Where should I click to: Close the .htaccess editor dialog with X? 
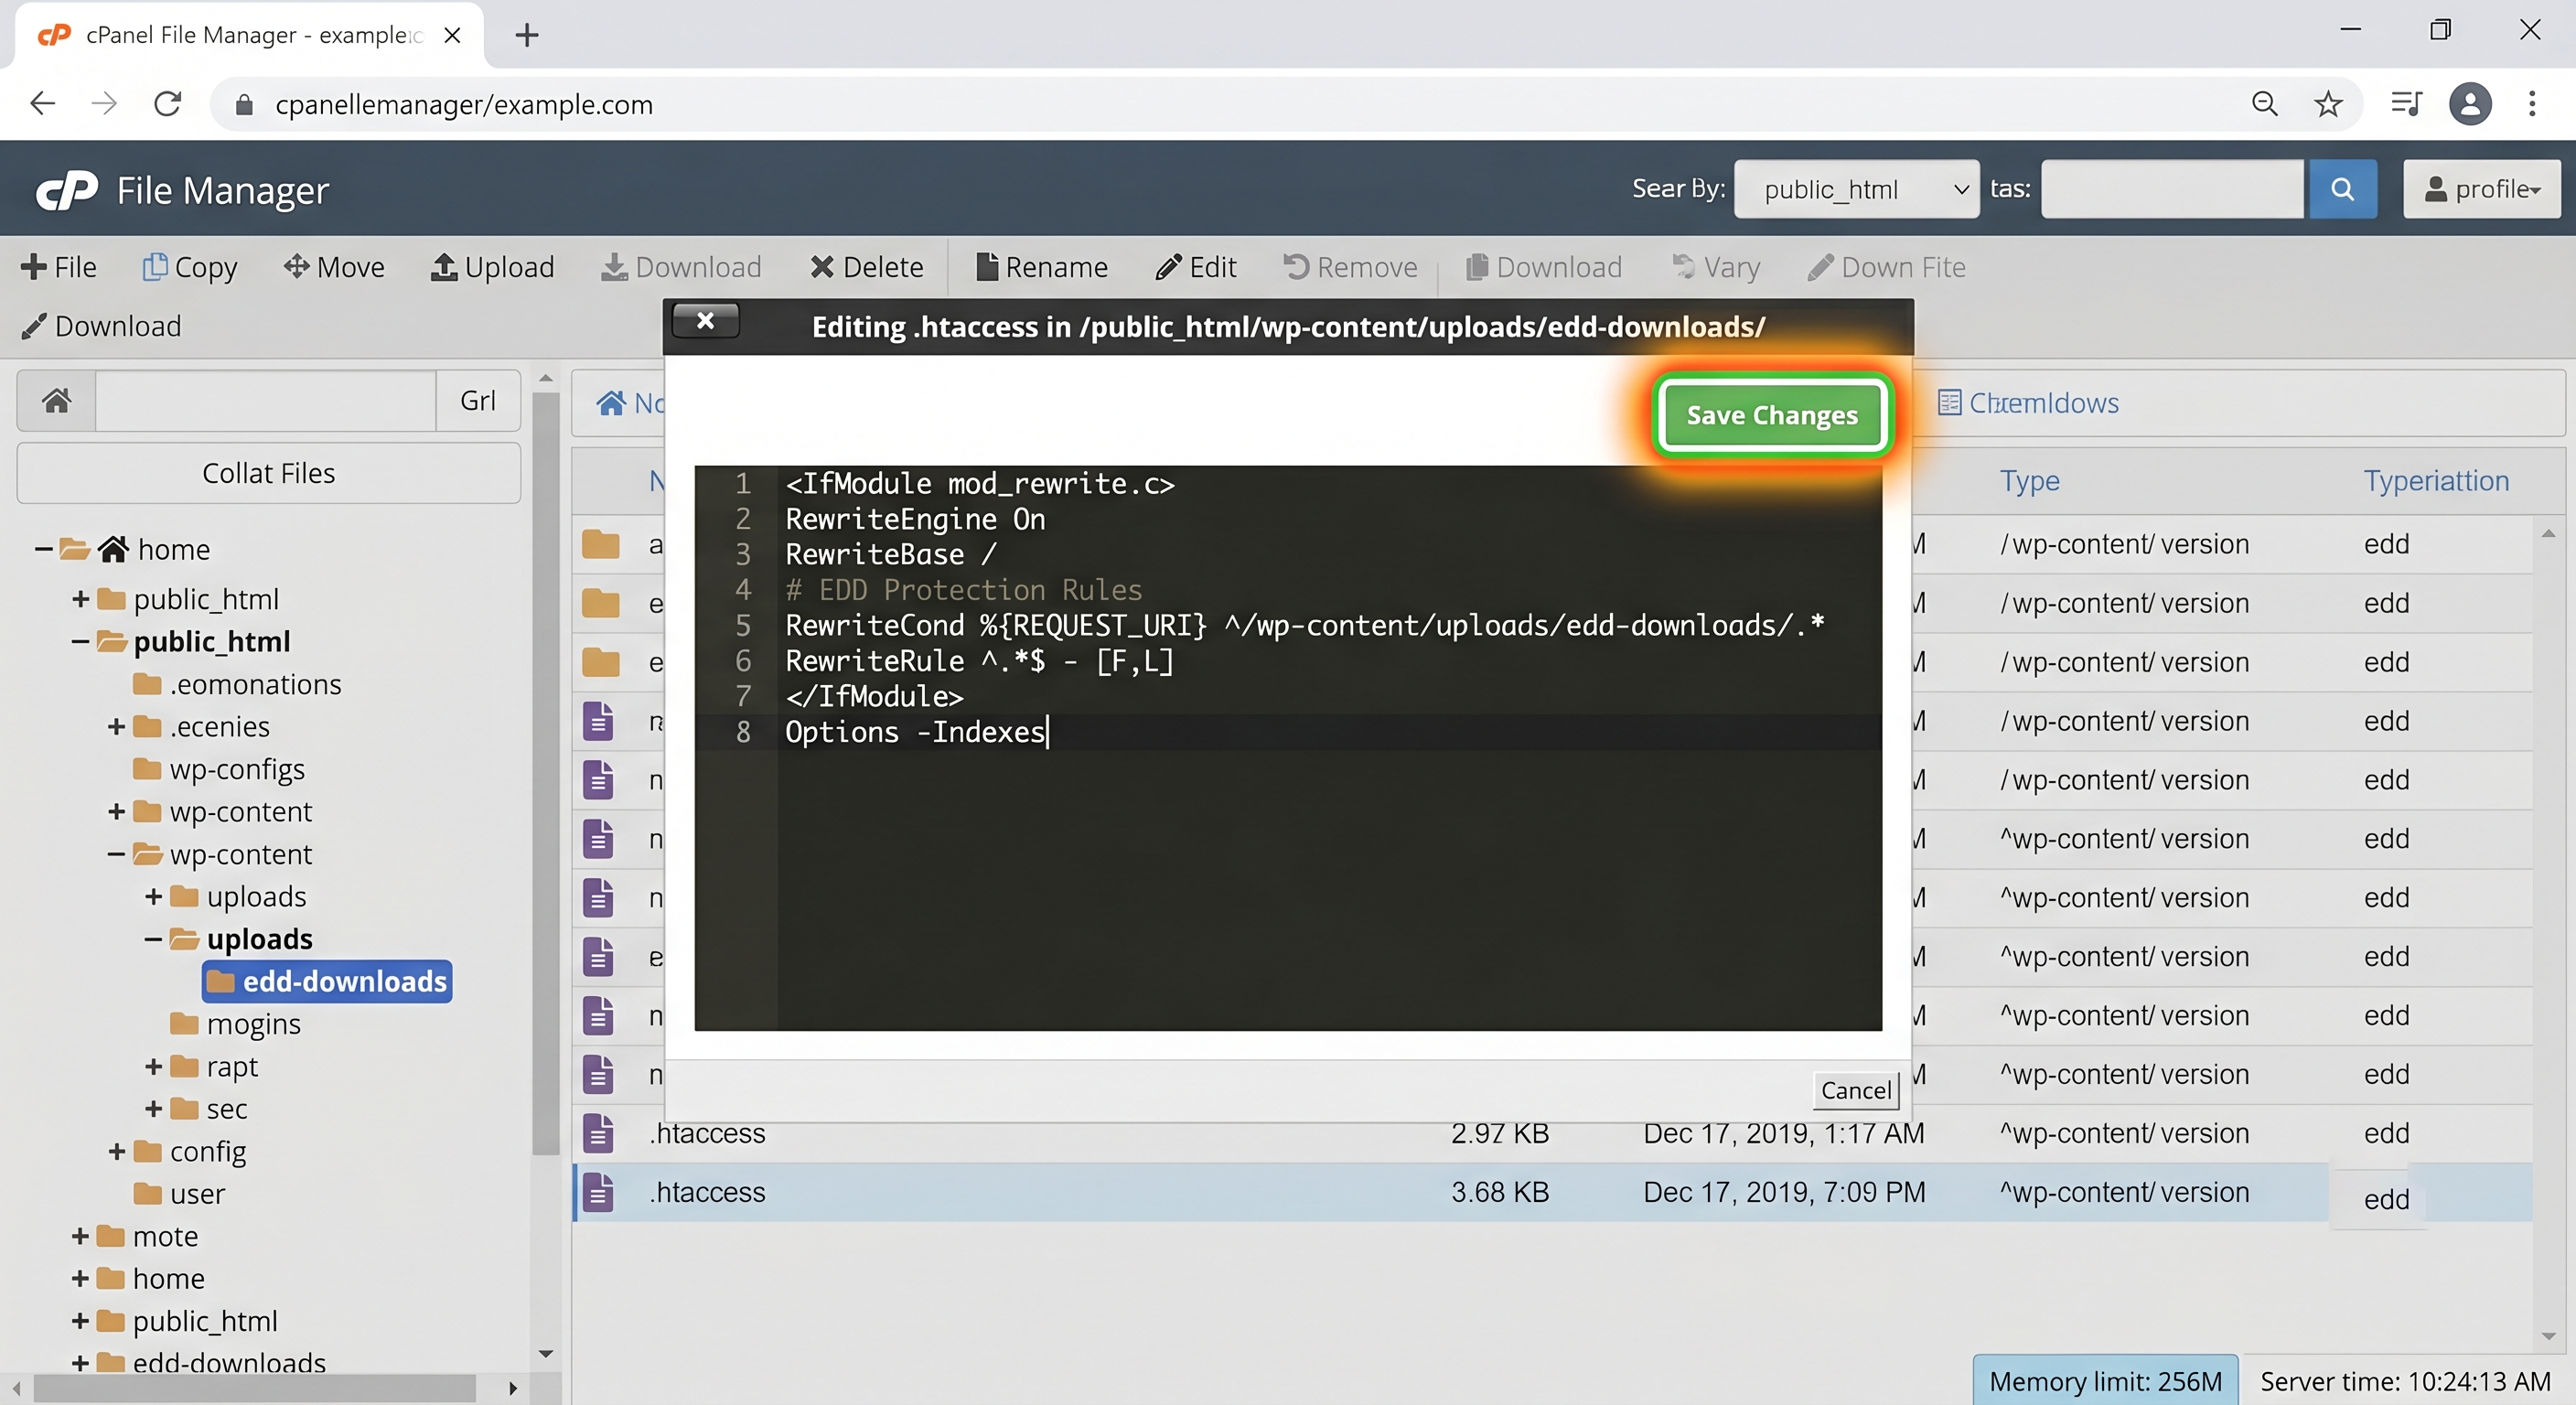click(705, 321)
